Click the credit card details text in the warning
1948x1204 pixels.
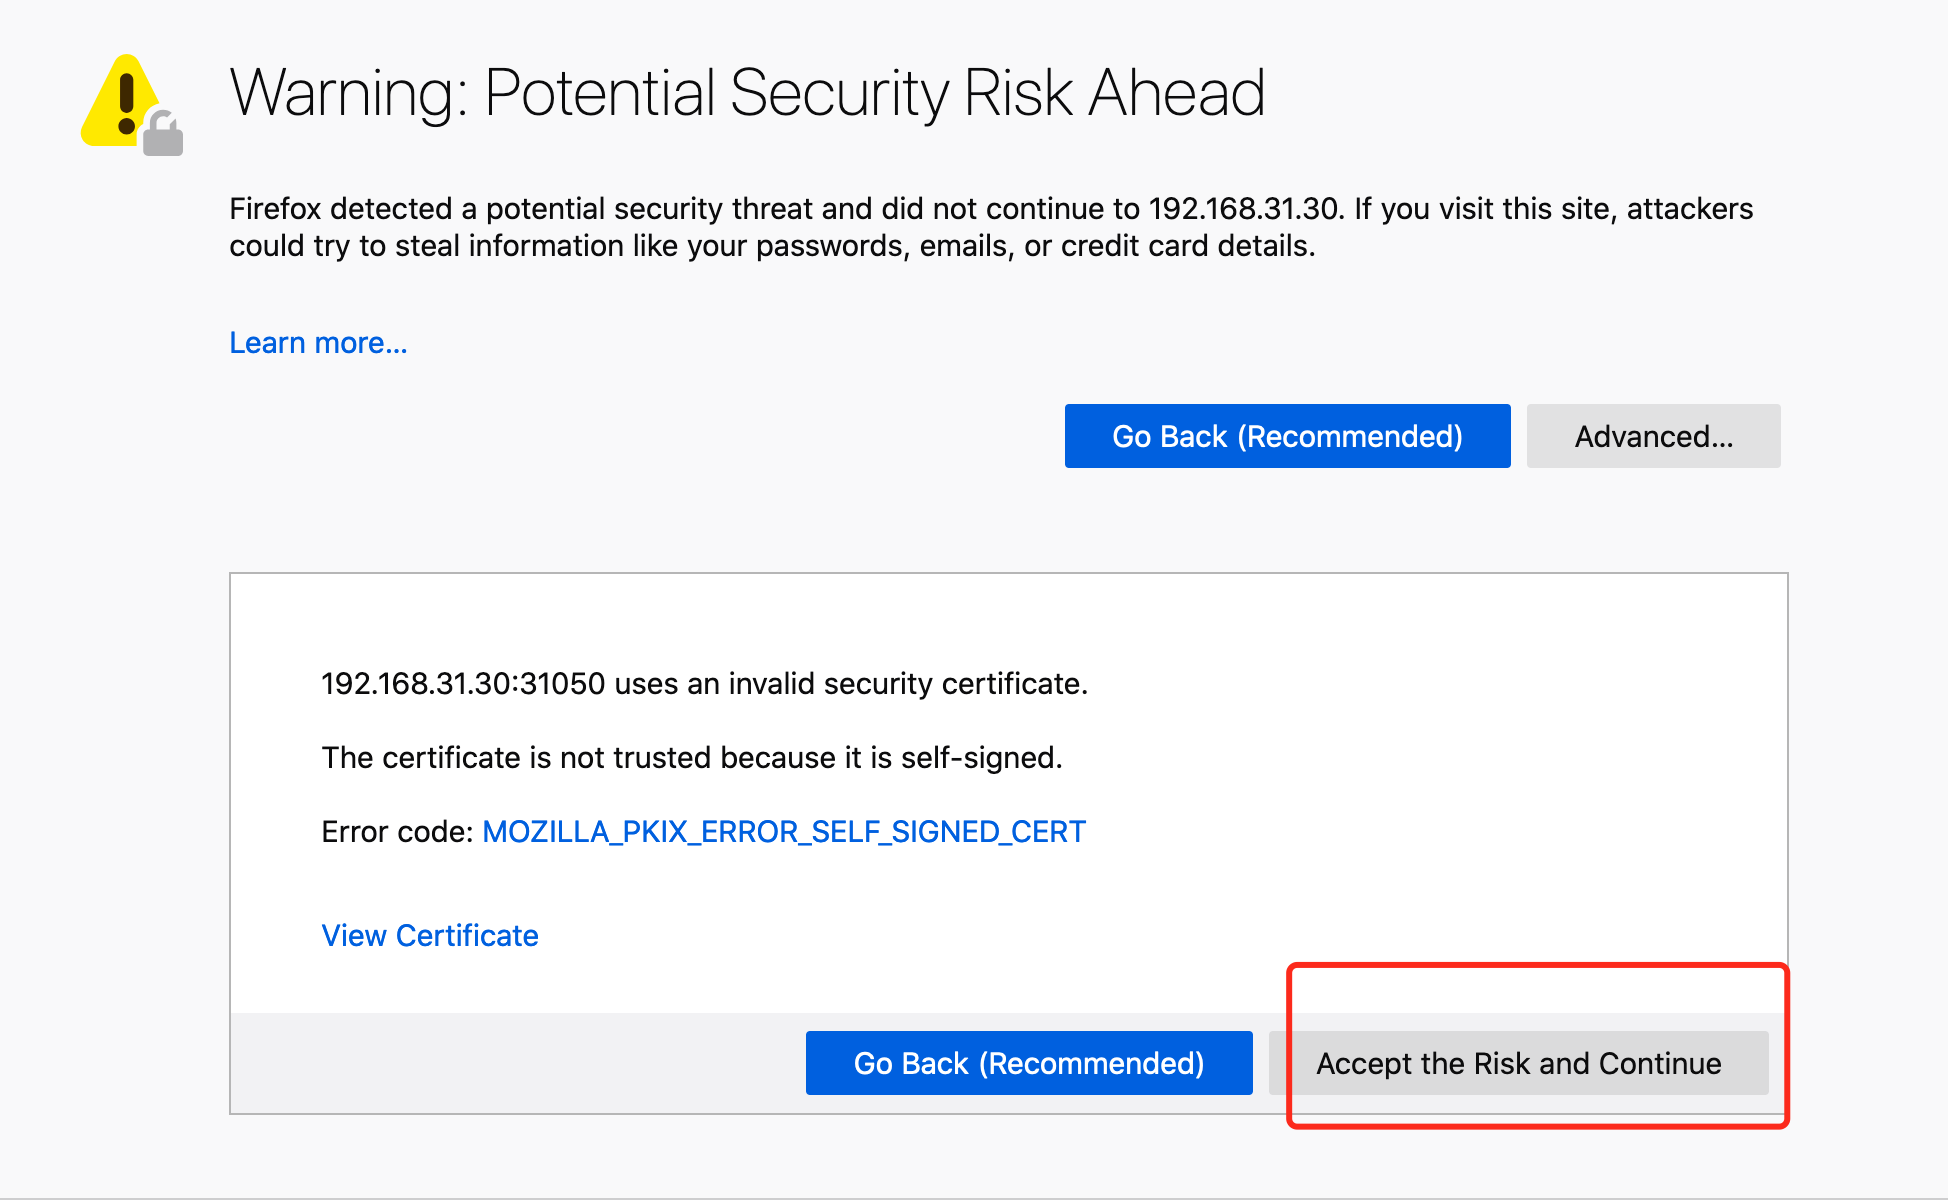click(x=1186, y=246)
